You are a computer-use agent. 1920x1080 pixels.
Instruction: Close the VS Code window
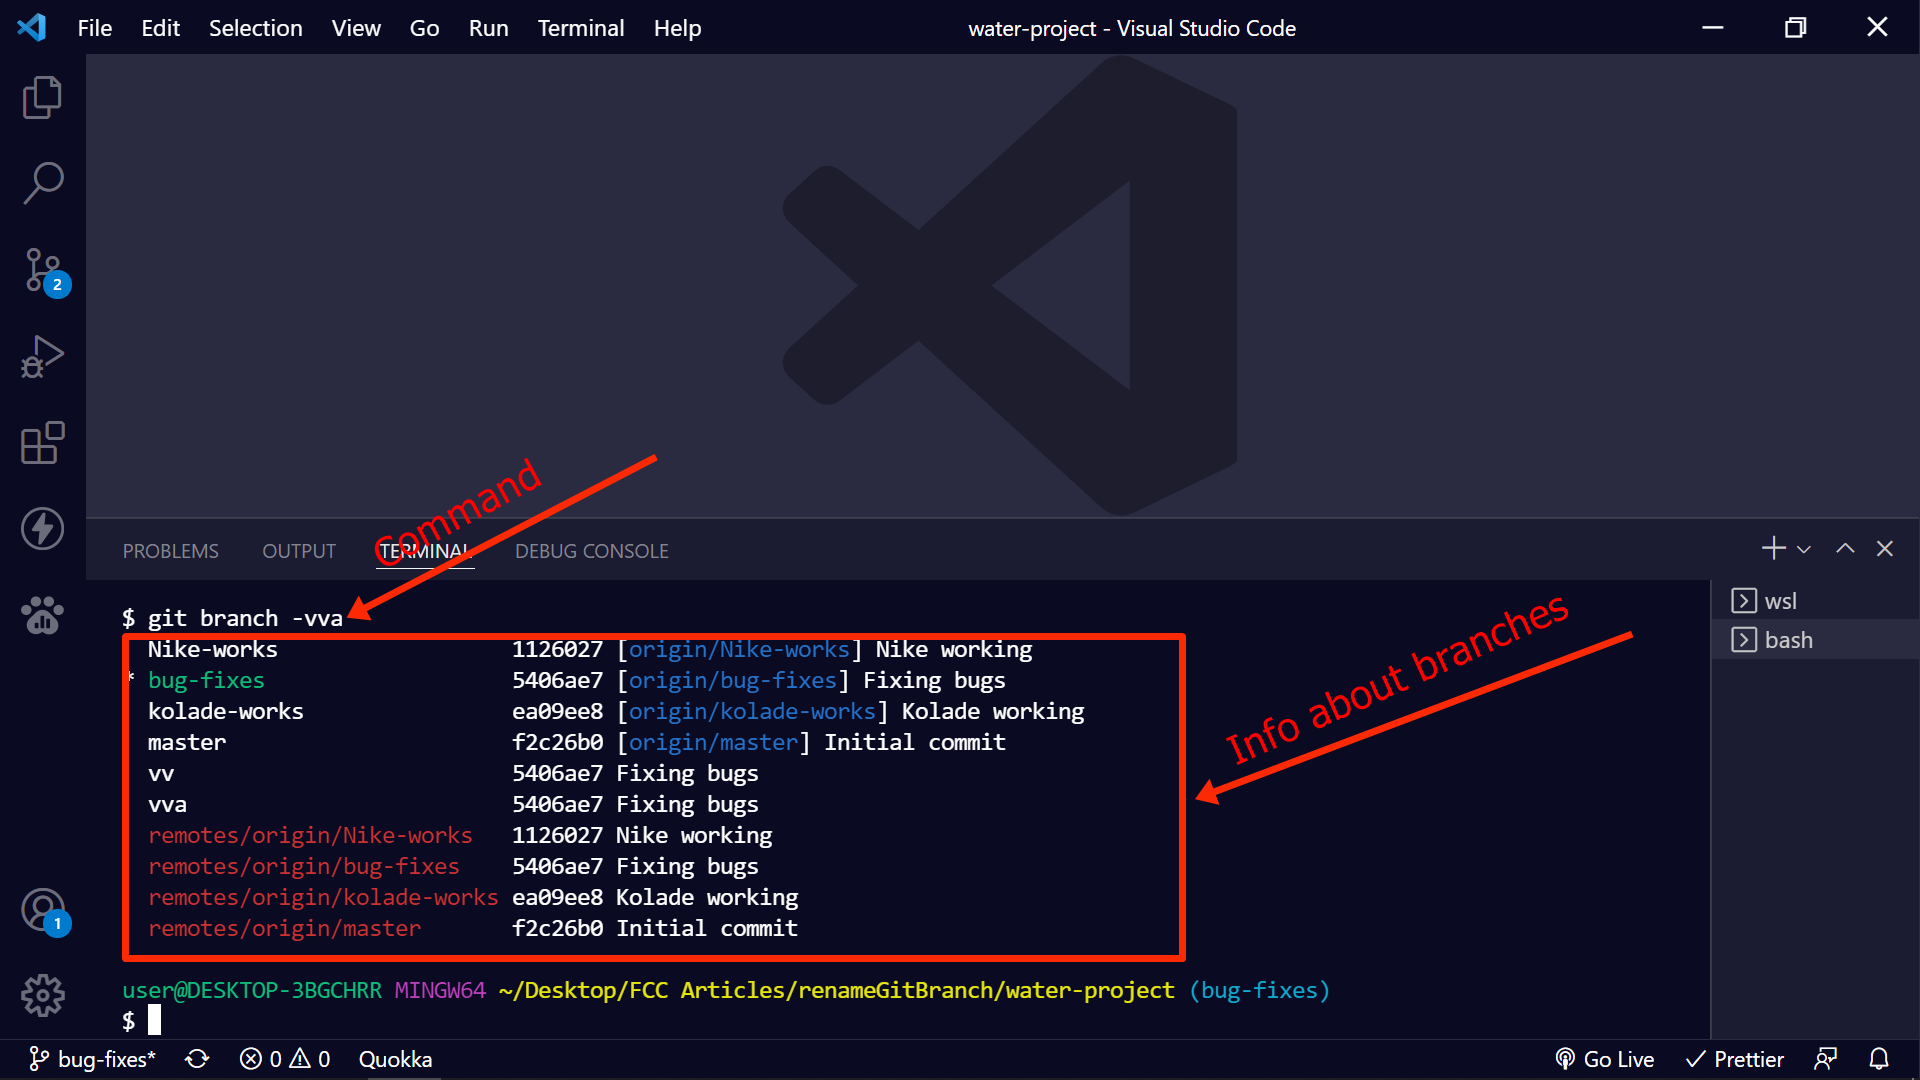coord(1877,28)
